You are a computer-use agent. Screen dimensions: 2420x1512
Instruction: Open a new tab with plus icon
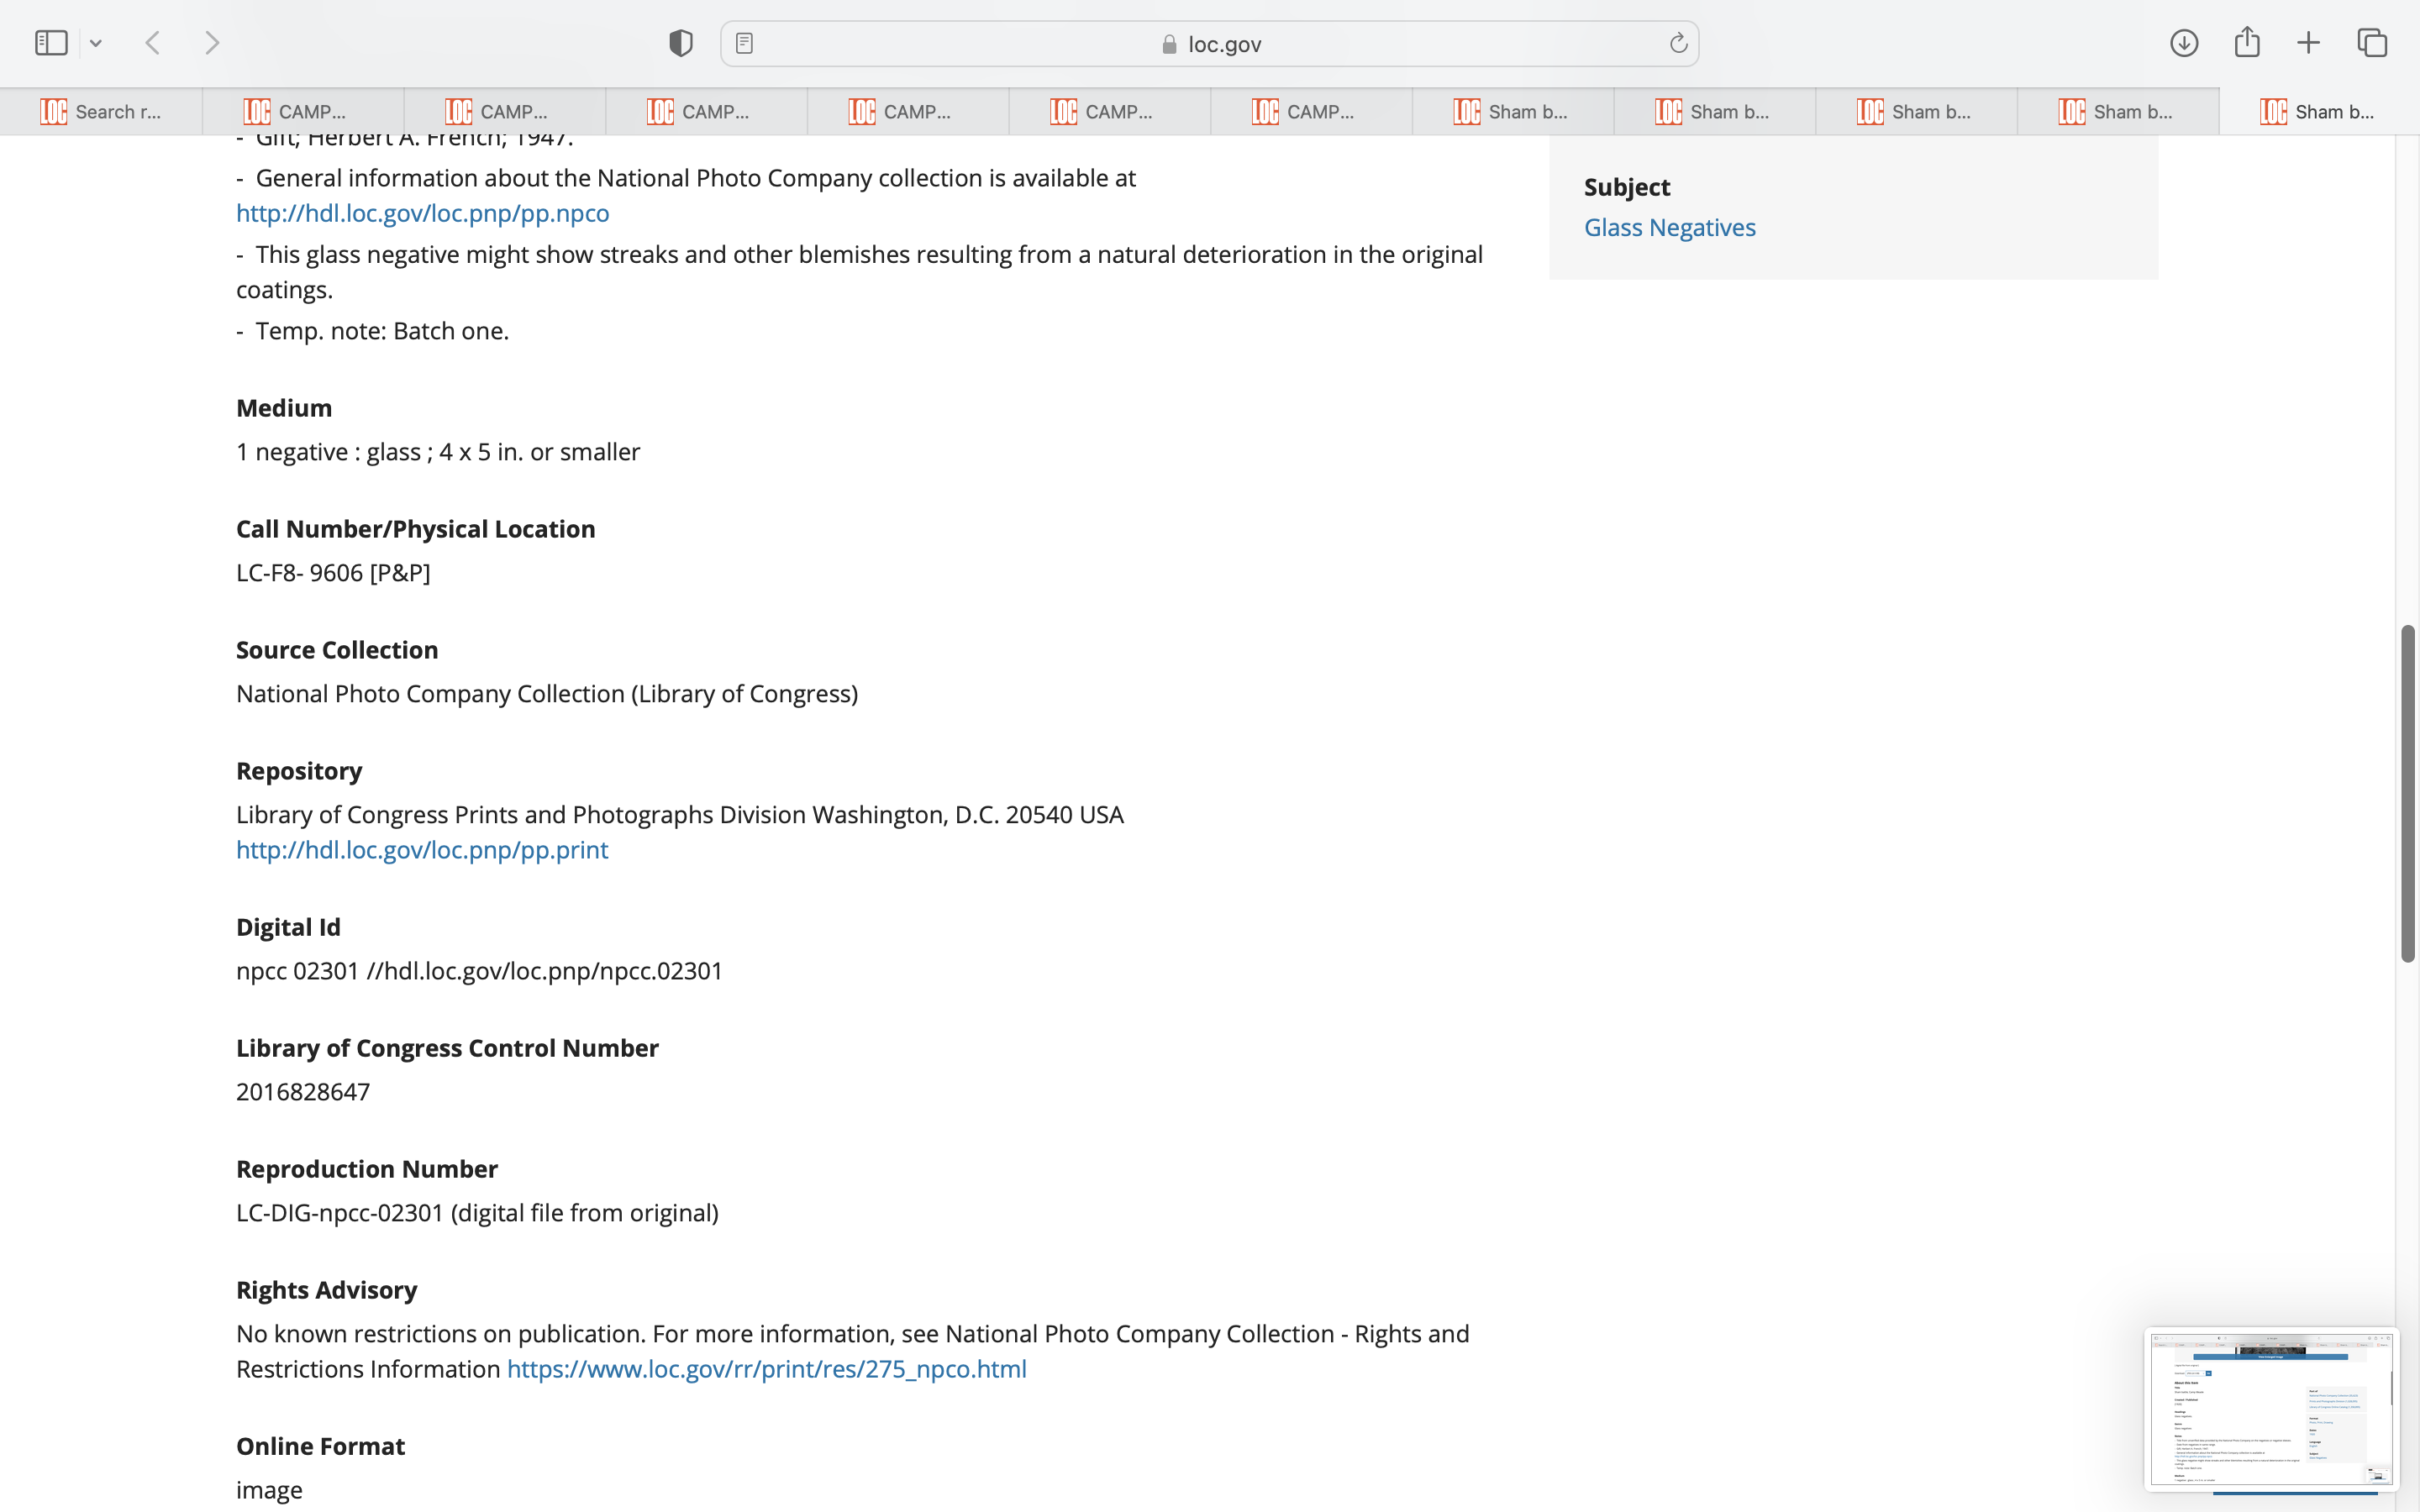pyautogui.click(x=2308, y=43)
